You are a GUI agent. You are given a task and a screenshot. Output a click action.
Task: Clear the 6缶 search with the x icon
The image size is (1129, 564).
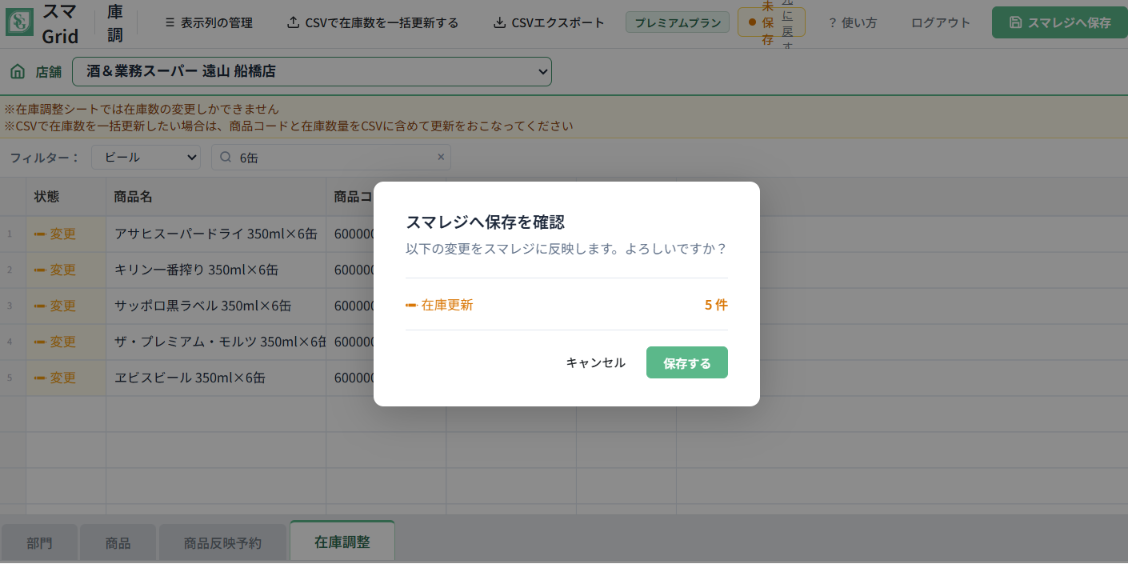441,157
